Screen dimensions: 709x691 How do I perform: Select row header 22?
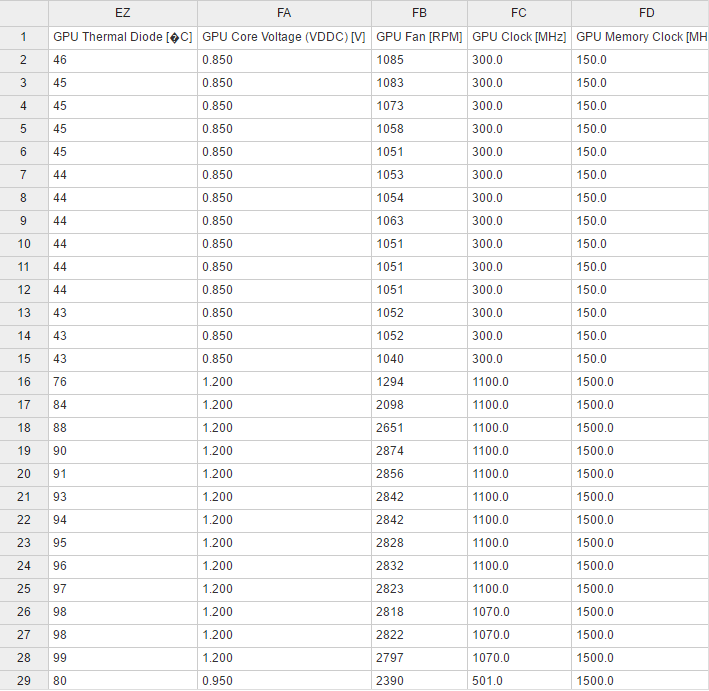[24, 520]
